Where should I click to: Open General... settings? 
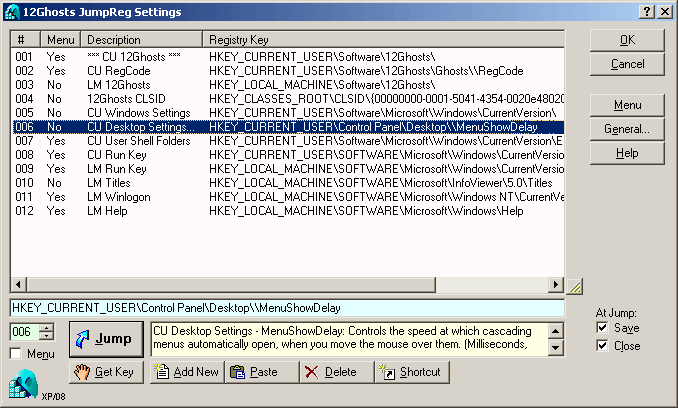(627, 129)
